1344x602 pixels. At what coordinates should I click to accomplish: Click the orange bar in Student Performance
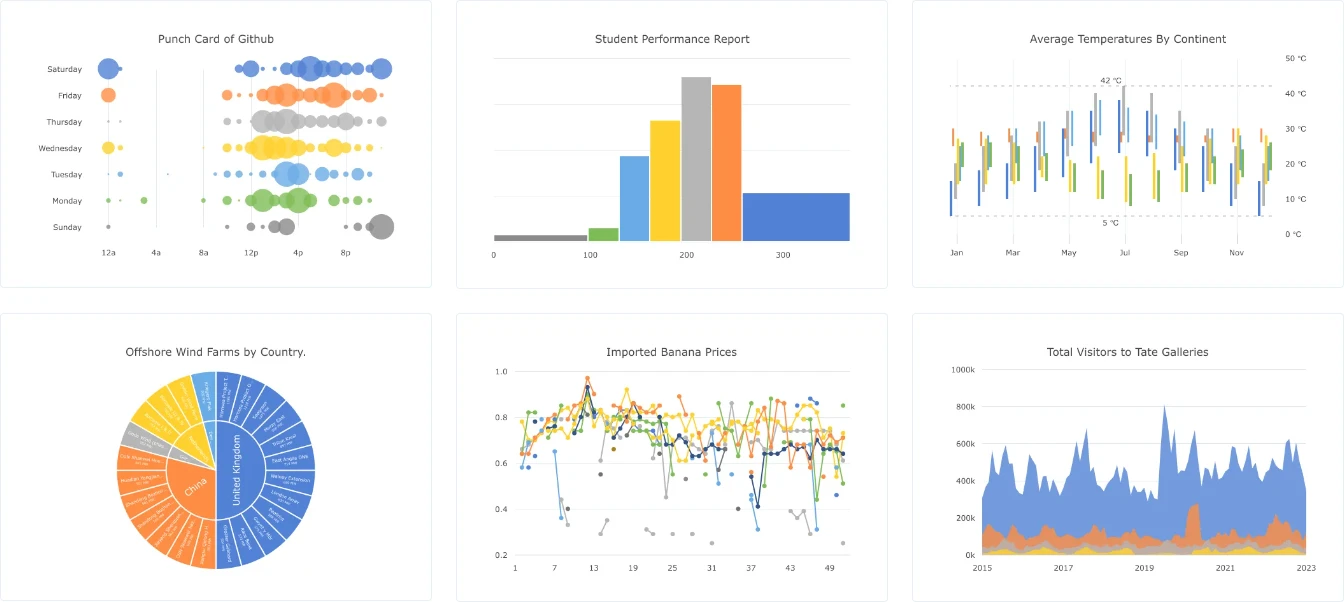point(727,163)
